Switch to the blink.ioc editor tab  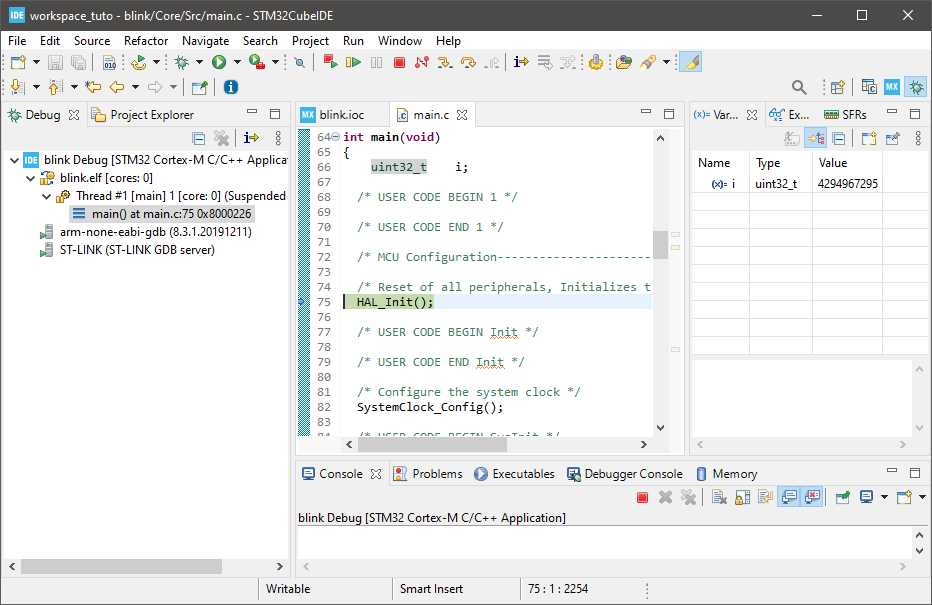point(341,115)
